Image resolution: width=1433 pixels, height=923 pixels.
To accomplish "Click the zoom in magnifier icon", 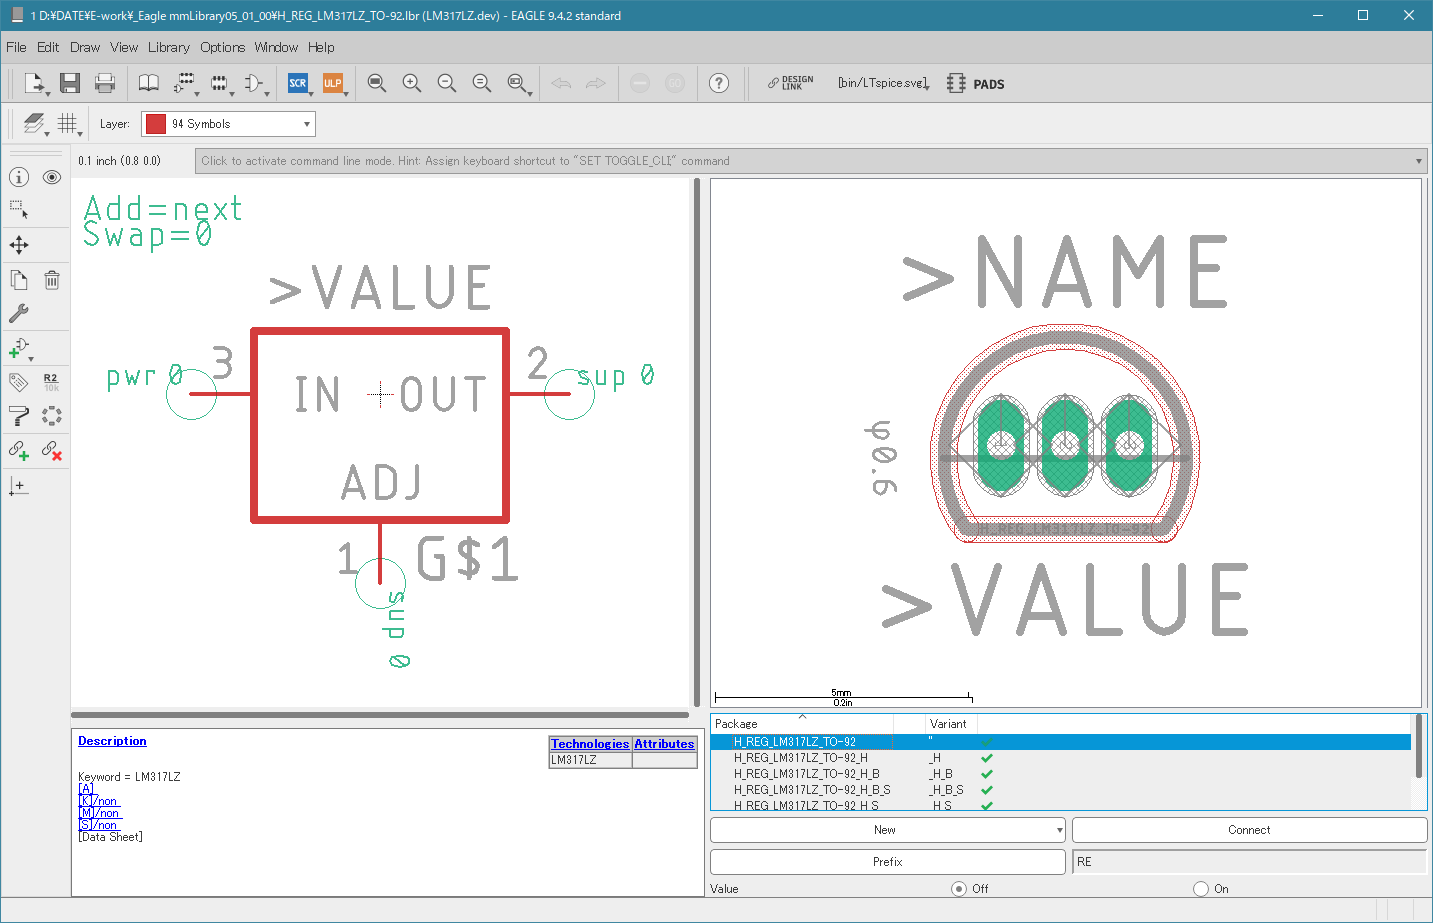I will click(x=411, y=83).
